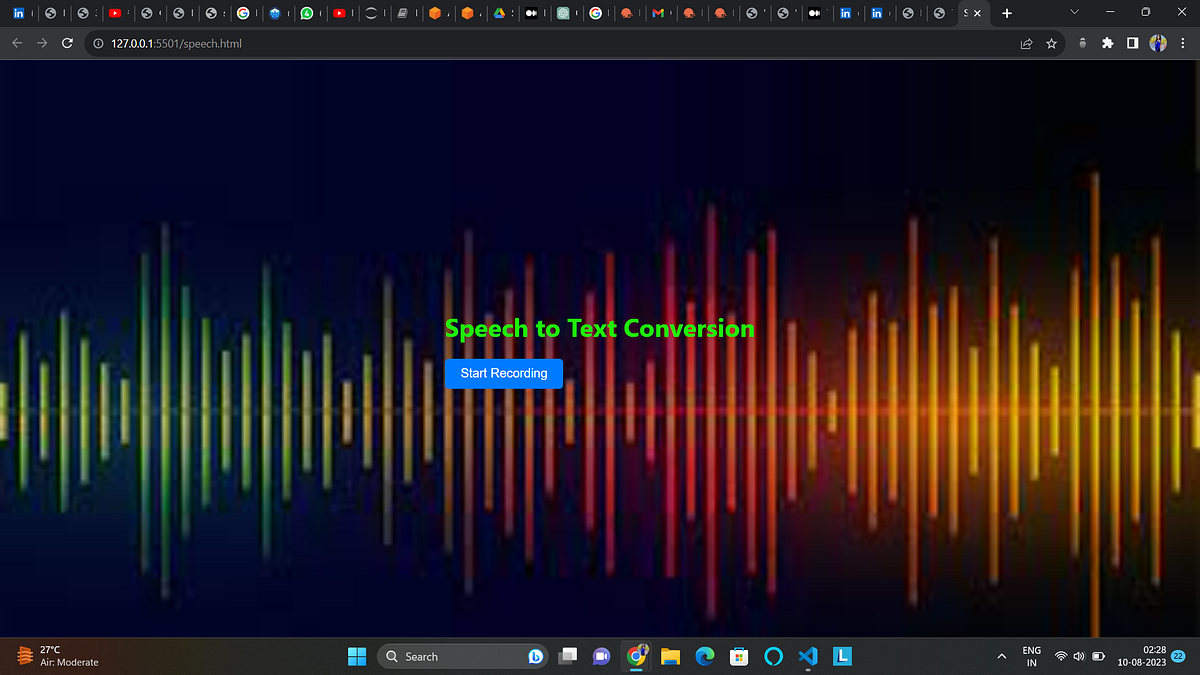Open the share icon in the address bar
The height and width of the screenshot is (675, 1200).
tap(1026, 43)
